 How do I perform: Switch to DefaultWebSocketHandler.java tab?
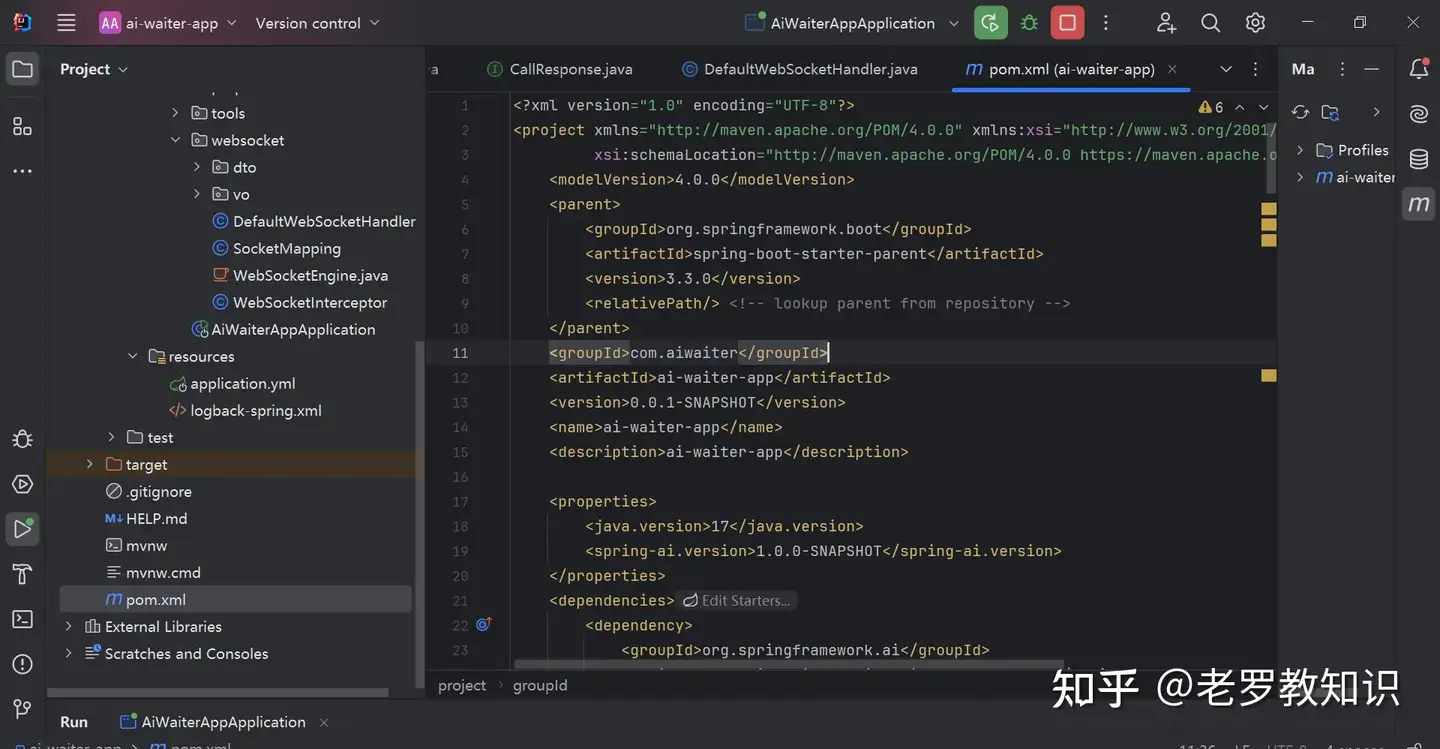[800, 69]
